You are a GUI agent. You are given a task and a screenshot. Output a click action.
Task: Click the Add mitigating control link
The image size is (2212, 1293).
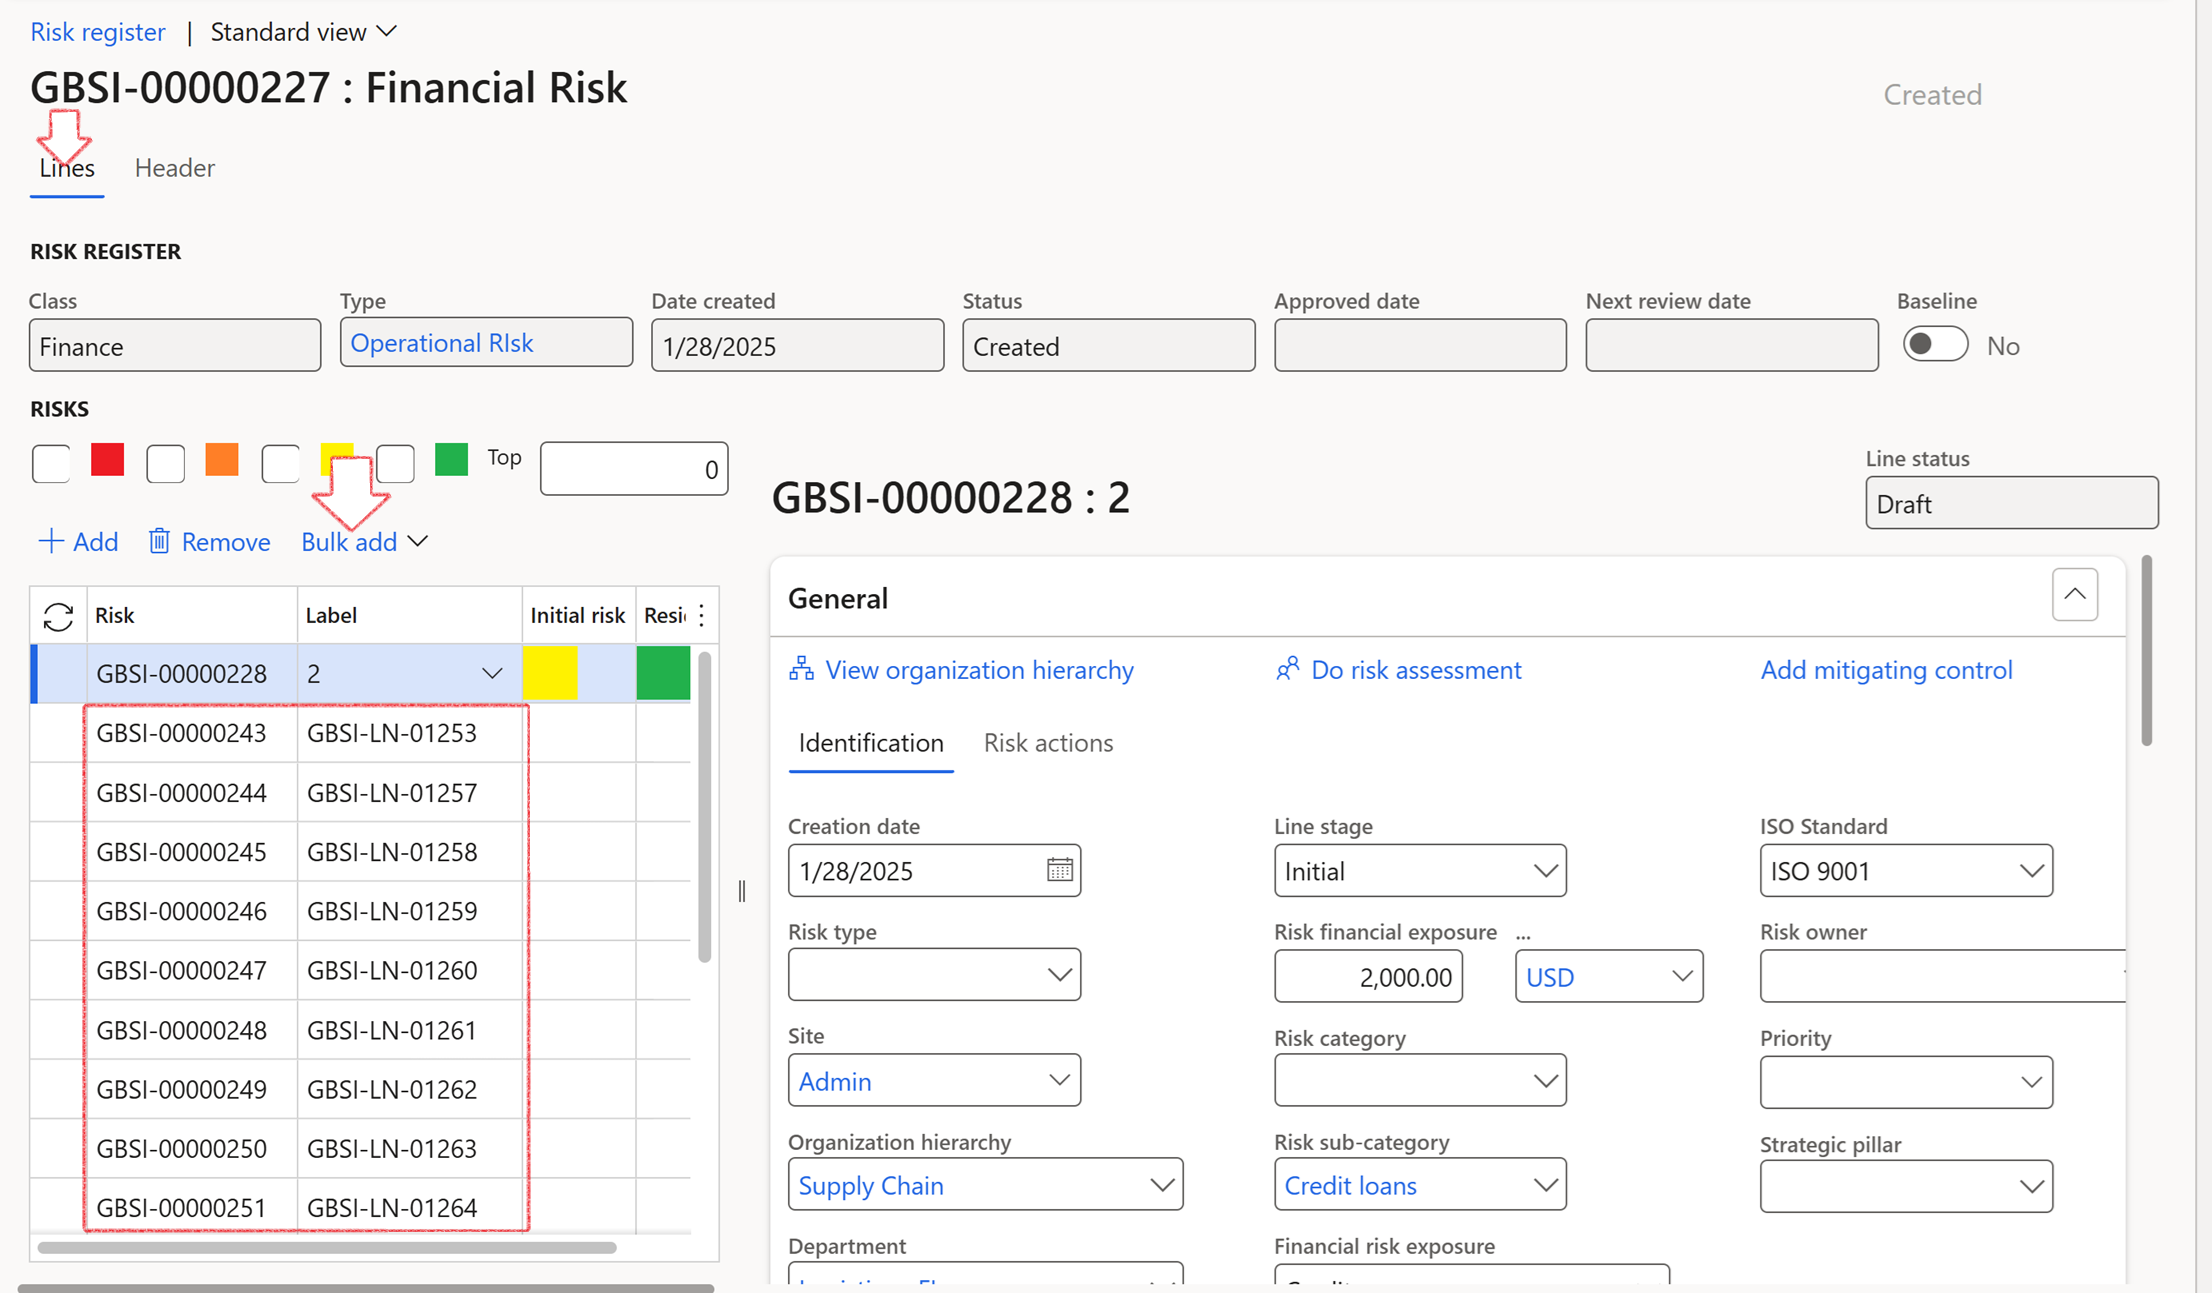[x=1885, y=669]
